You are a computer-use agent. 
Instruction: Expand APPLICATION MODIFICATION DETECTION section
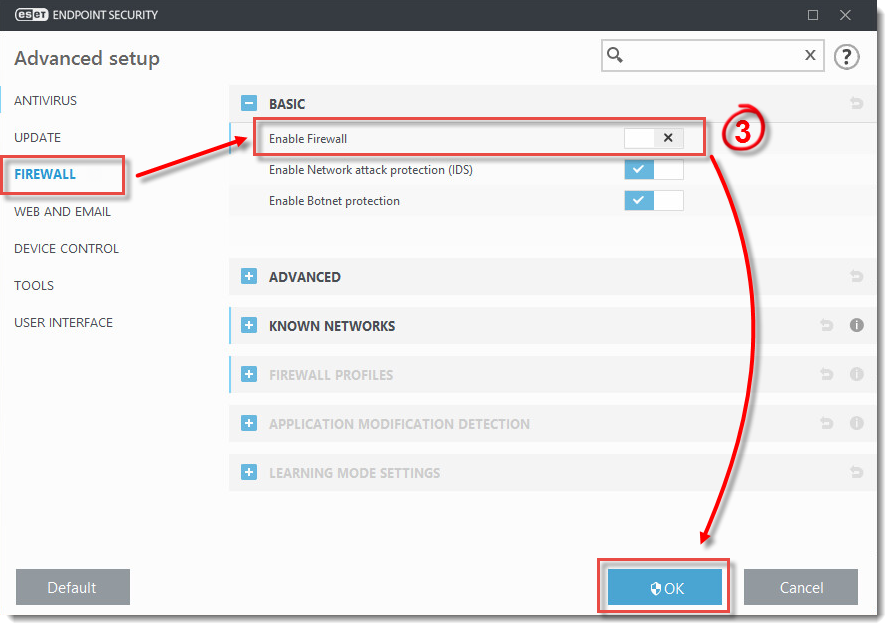tap(249, 423)
